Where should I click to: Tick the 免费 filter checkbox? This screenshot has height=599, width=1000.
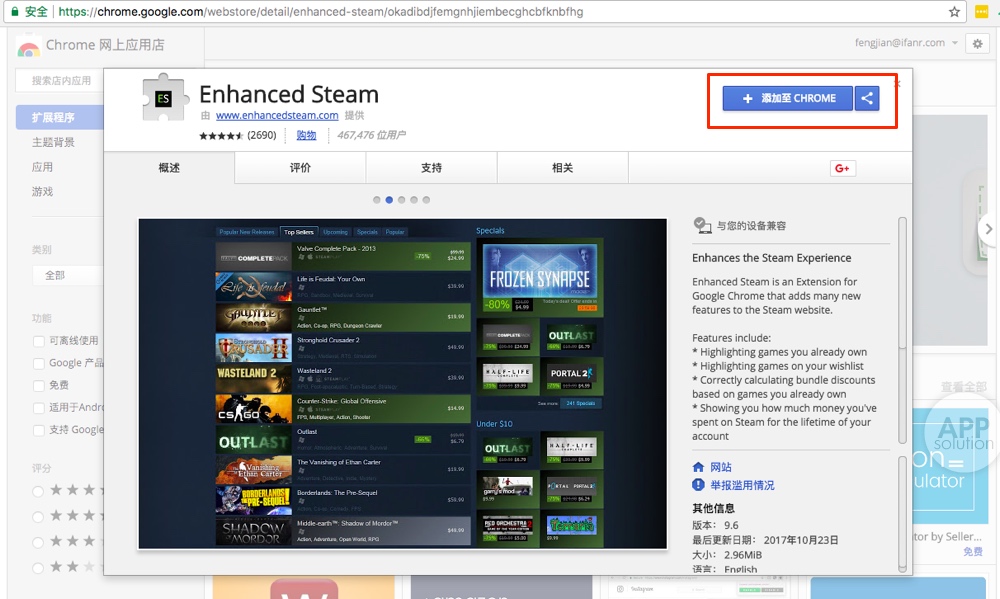[x=39, y=385]
